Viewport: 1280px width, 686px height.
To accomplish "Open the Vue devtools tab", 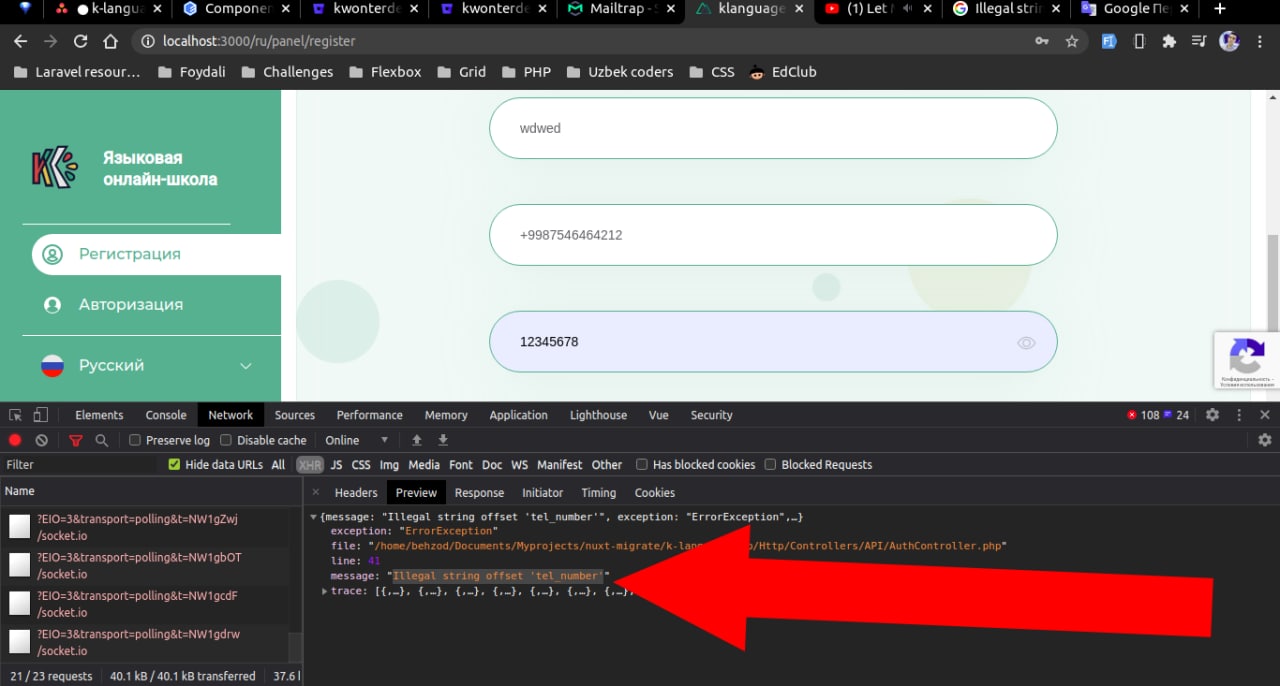I will click(658, 415).
